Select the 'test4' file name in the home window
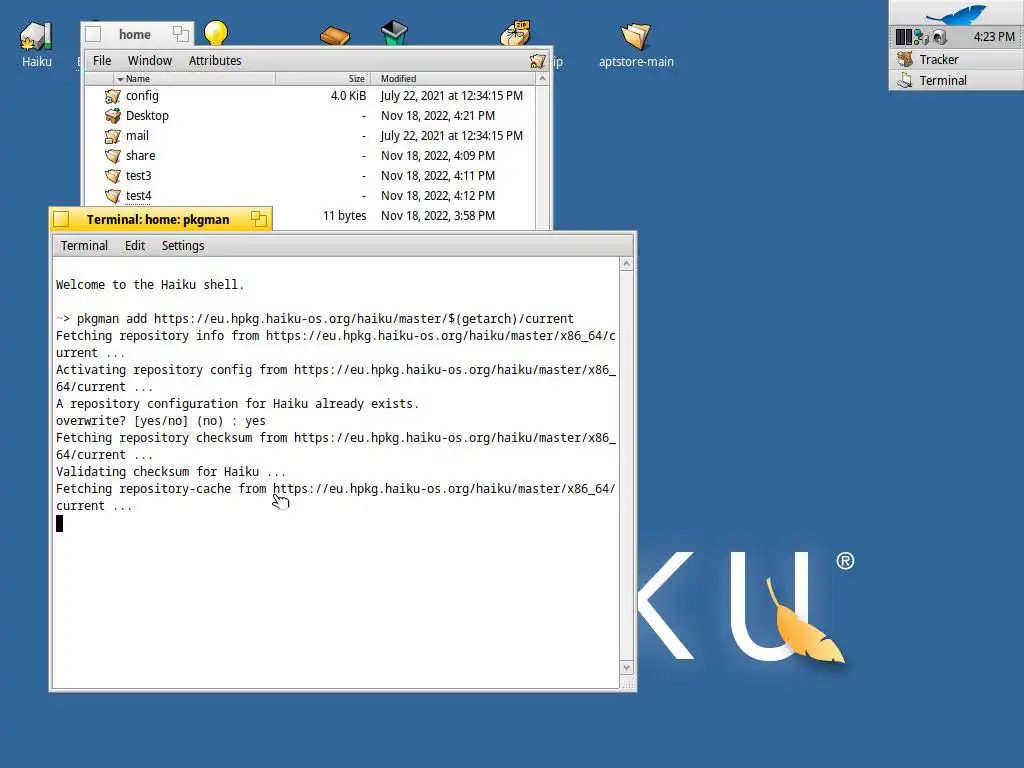 coord(138,196)
